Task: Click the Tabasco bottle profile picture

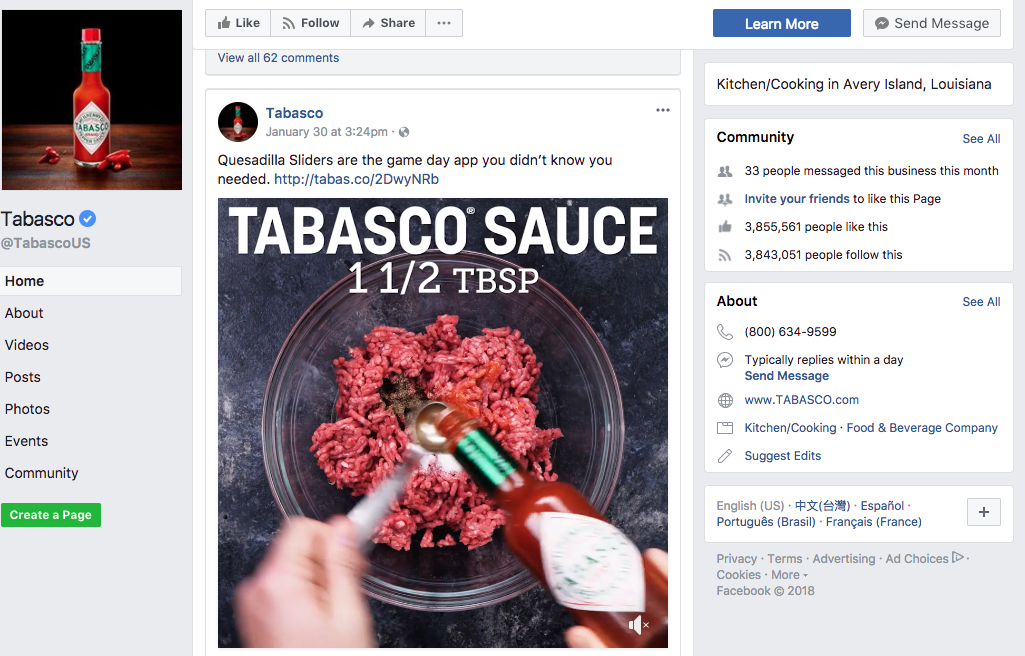Action: pyautogui.click(x=92, y=100)
